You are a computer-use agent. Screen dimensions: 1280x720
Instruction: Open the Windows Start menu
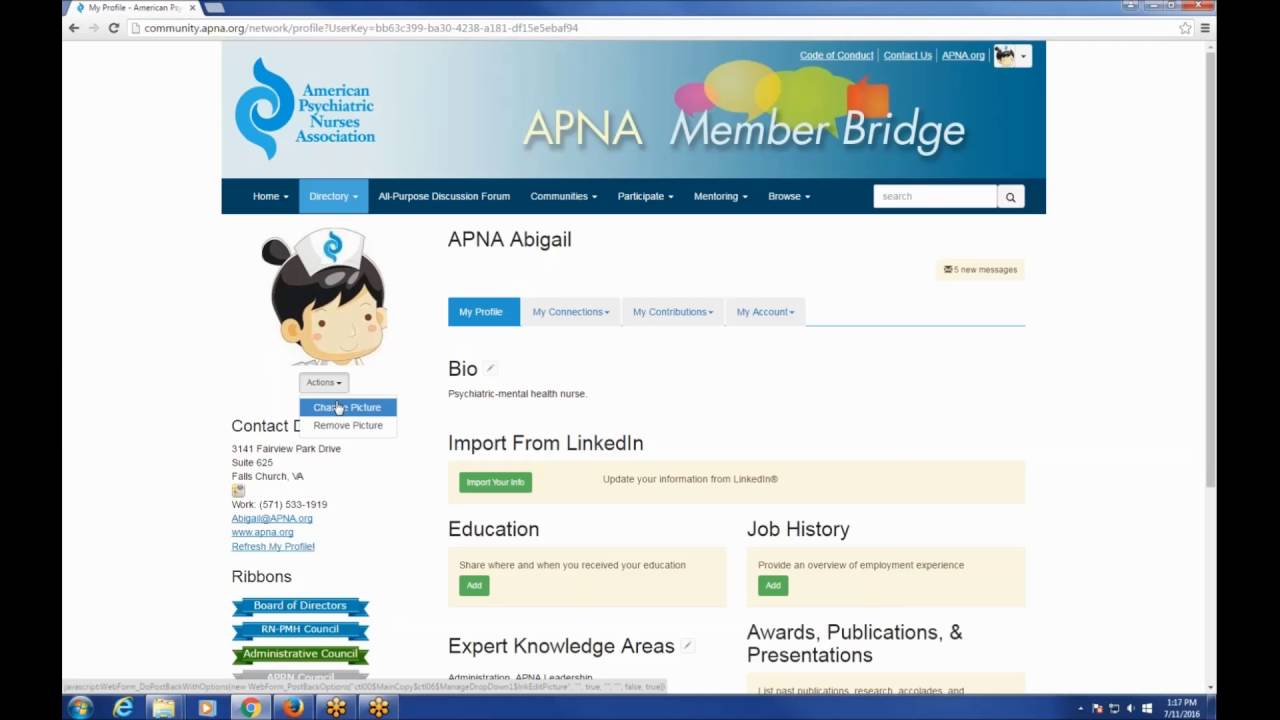coord(79,708)
